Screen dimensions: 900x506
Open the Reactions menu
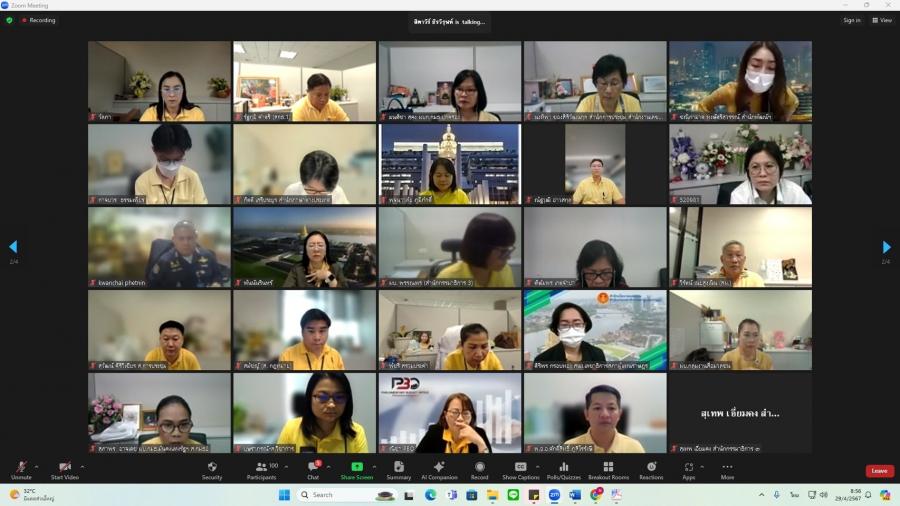click(x=651, y=469)
